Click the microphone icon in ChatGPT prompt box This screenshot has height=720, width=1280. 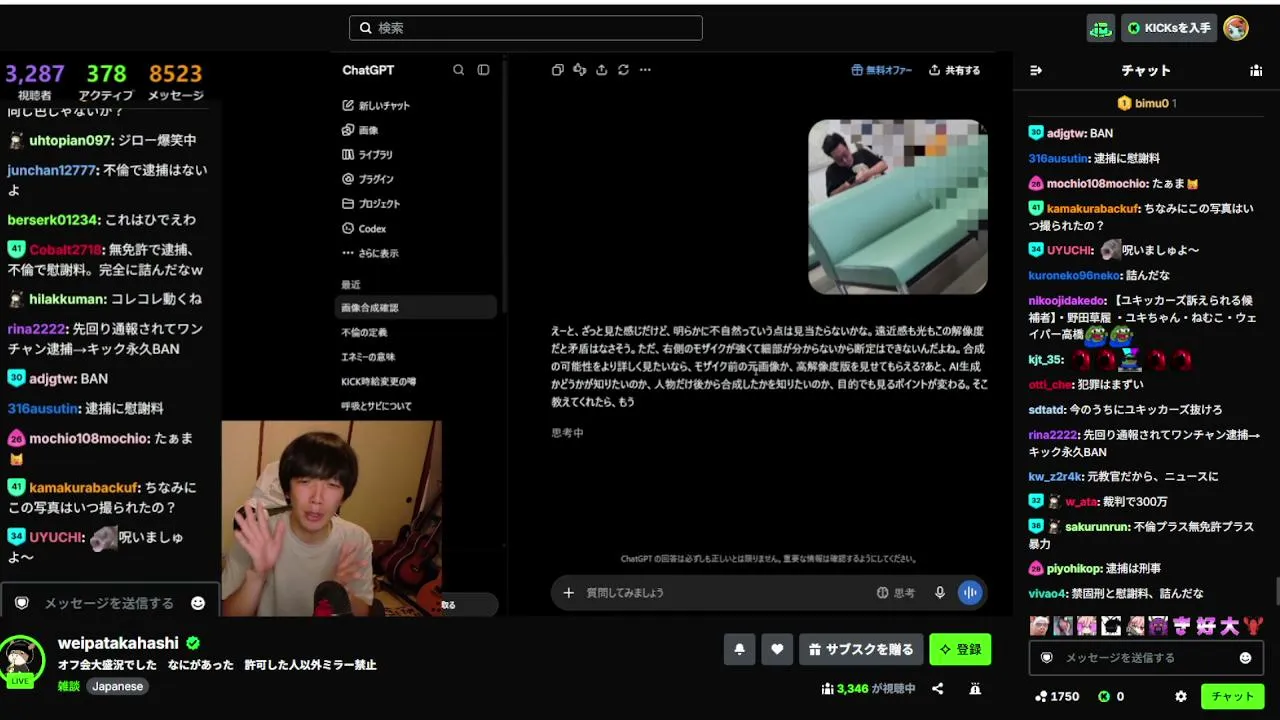click(940, 593)
